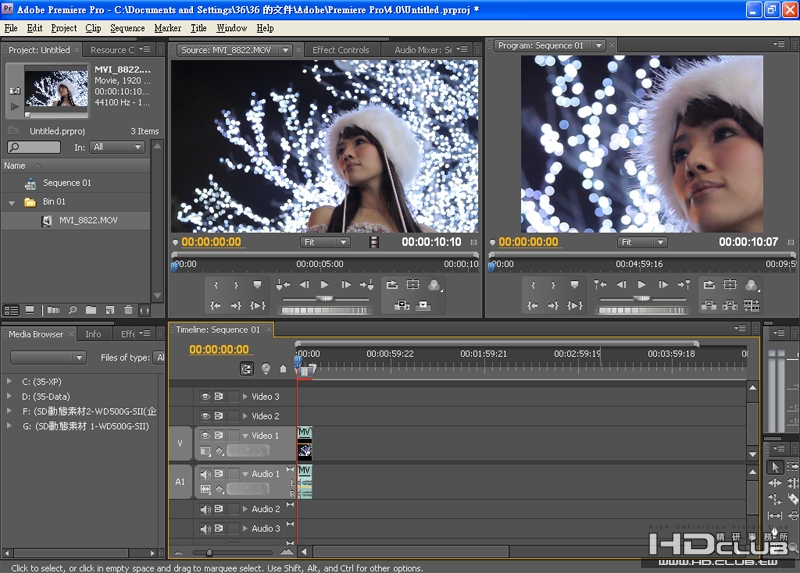
Task: Switch to Audio Mixer tab
Action: pyautogui.click(x=423, y=50)
